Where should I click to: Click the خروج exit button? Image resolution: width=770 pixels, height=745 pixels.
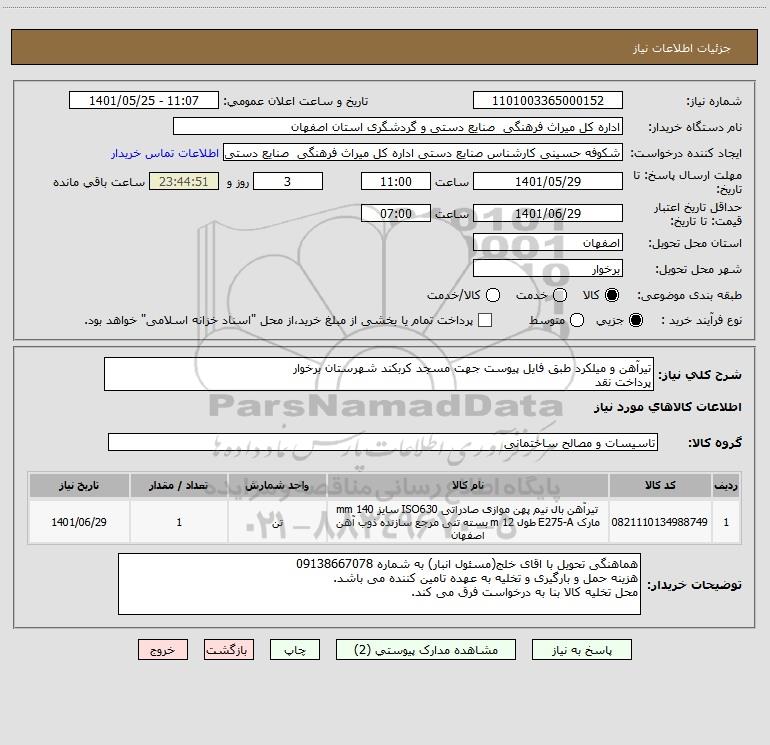coord(163,650)
